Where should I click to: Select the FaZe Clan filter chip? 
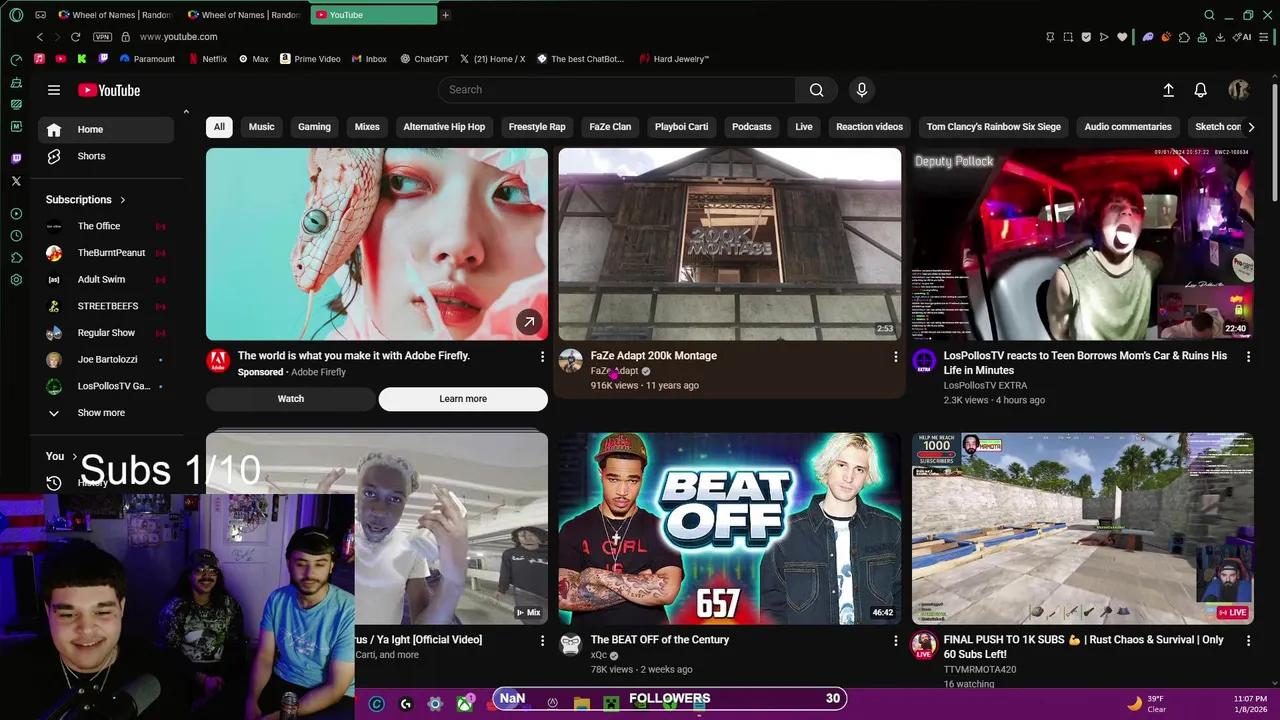pyautogui.click(x=610, y=127)
